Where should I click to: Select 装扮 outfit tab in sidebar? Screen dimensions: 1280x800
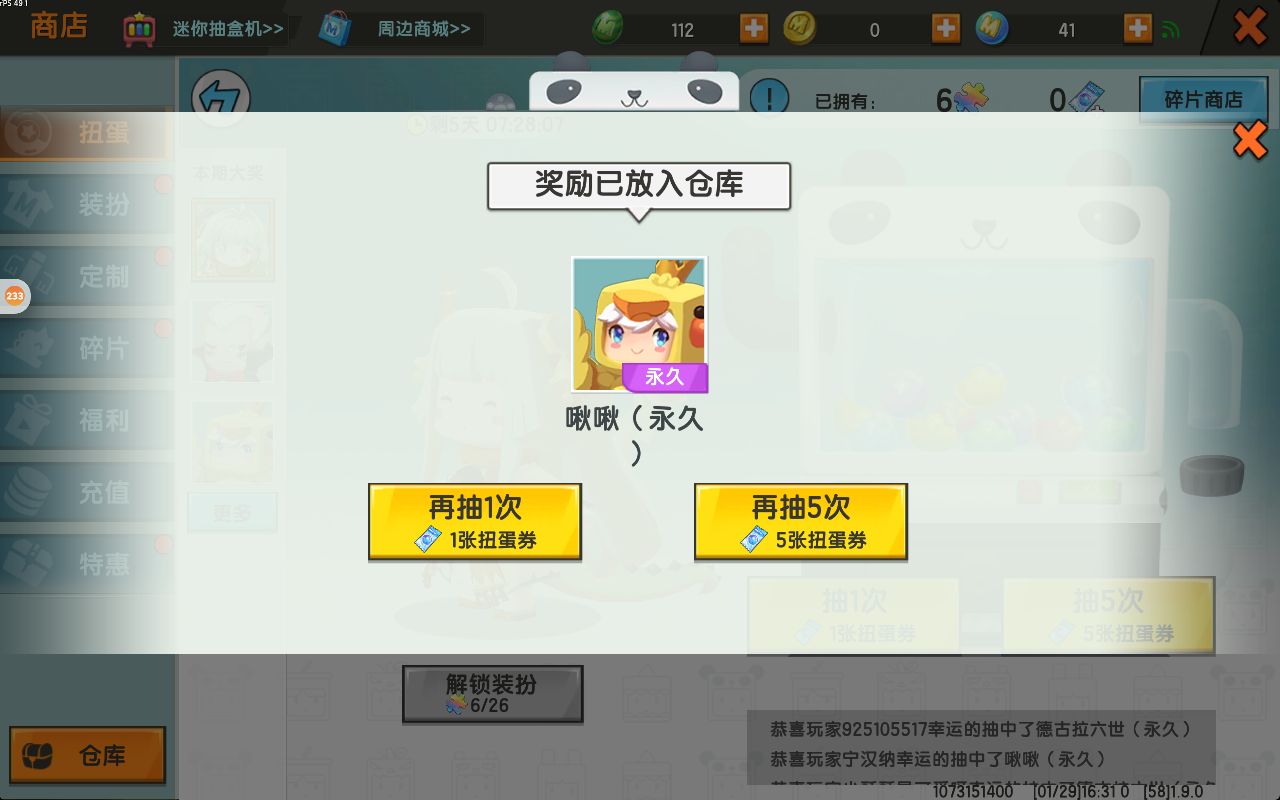click(86, 205)
